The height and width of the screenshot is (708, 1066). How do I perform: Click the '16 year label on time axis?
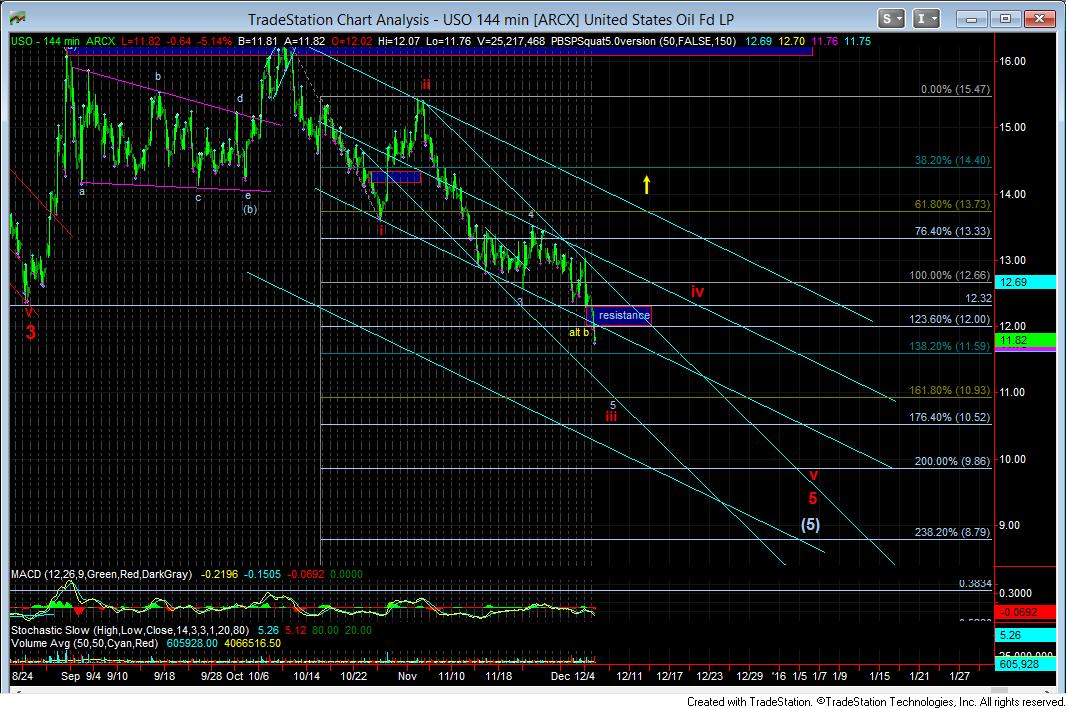tap(778, 676)
